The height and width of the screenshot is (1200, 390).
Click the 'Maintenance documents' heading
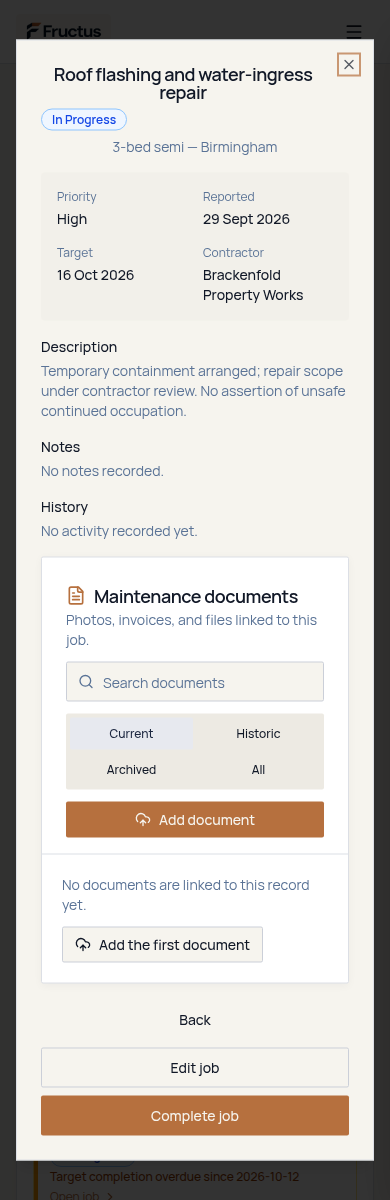[x=196, y=597]
